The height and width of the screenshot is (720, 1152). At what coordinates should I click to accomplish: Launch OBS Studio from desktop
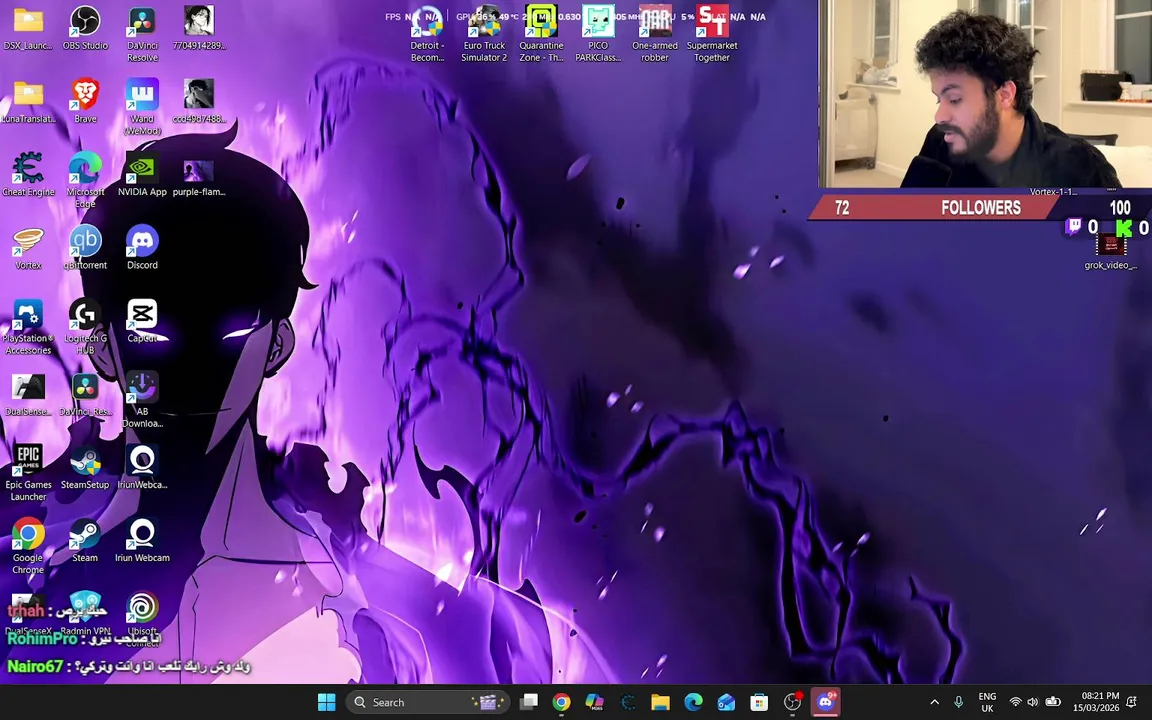coord(85,29)
